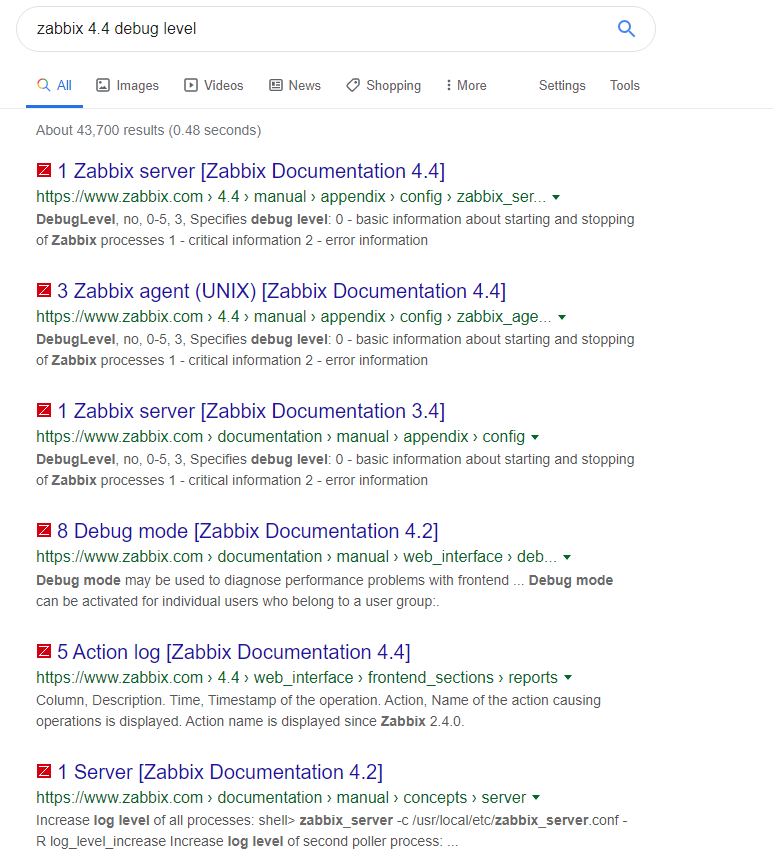The height and width of the screenshot is (864, 773).
Task: Click the Zabbix favicon beside Action log result
Action: [x=44, y=651]
